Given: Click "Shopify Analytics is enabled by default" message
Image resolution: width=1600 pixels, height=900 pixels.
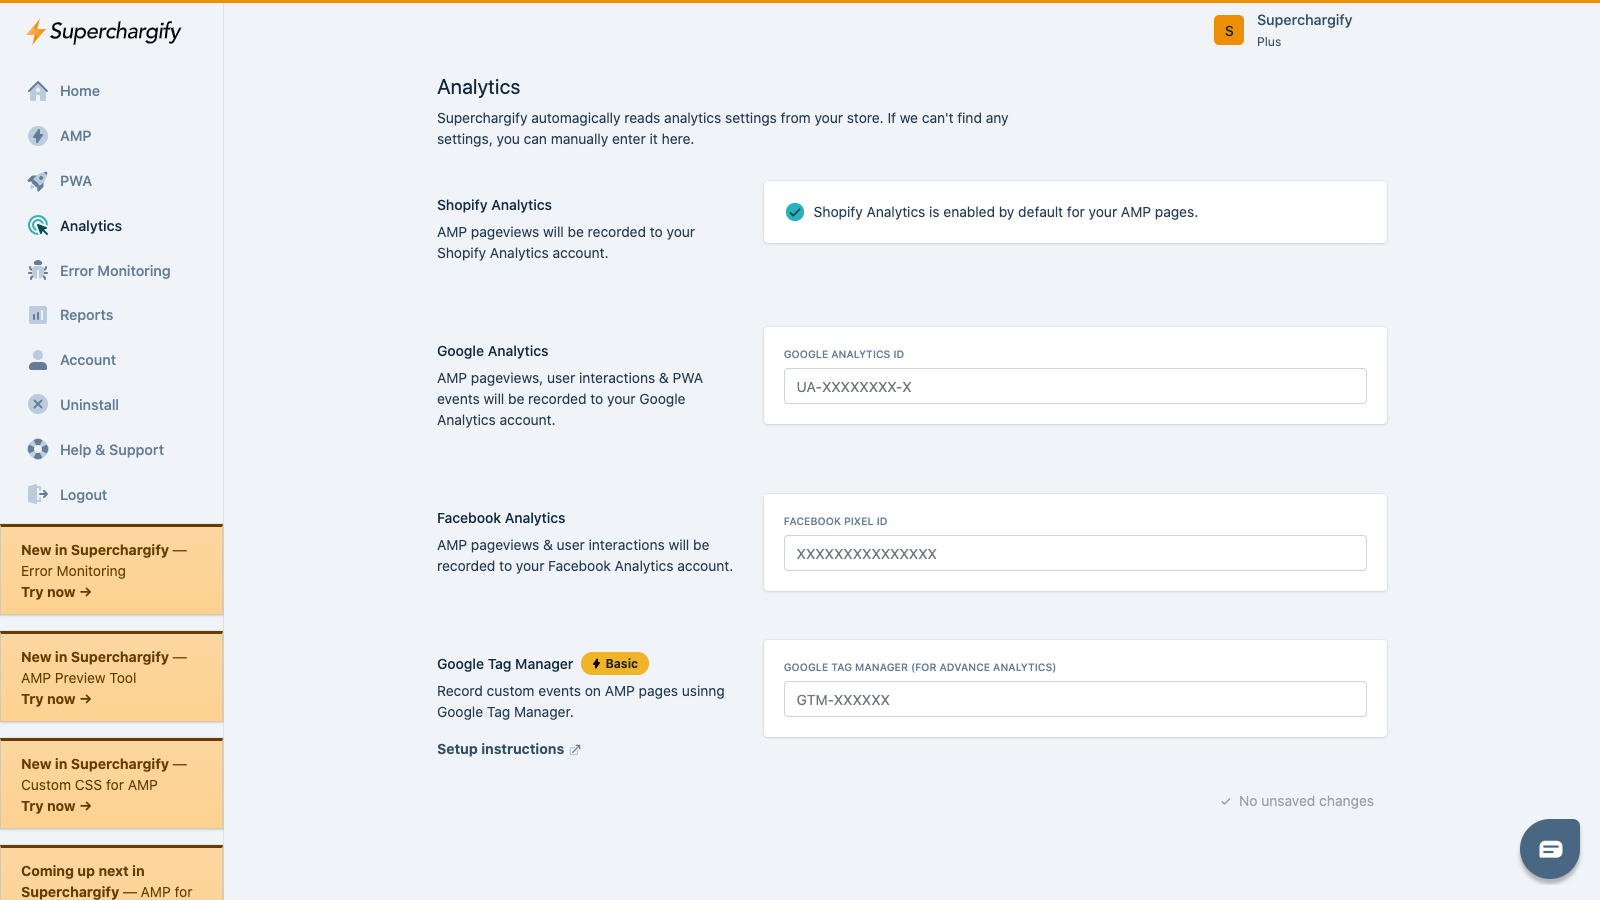Looking at the screenshot, I should tap(1005, 212).
